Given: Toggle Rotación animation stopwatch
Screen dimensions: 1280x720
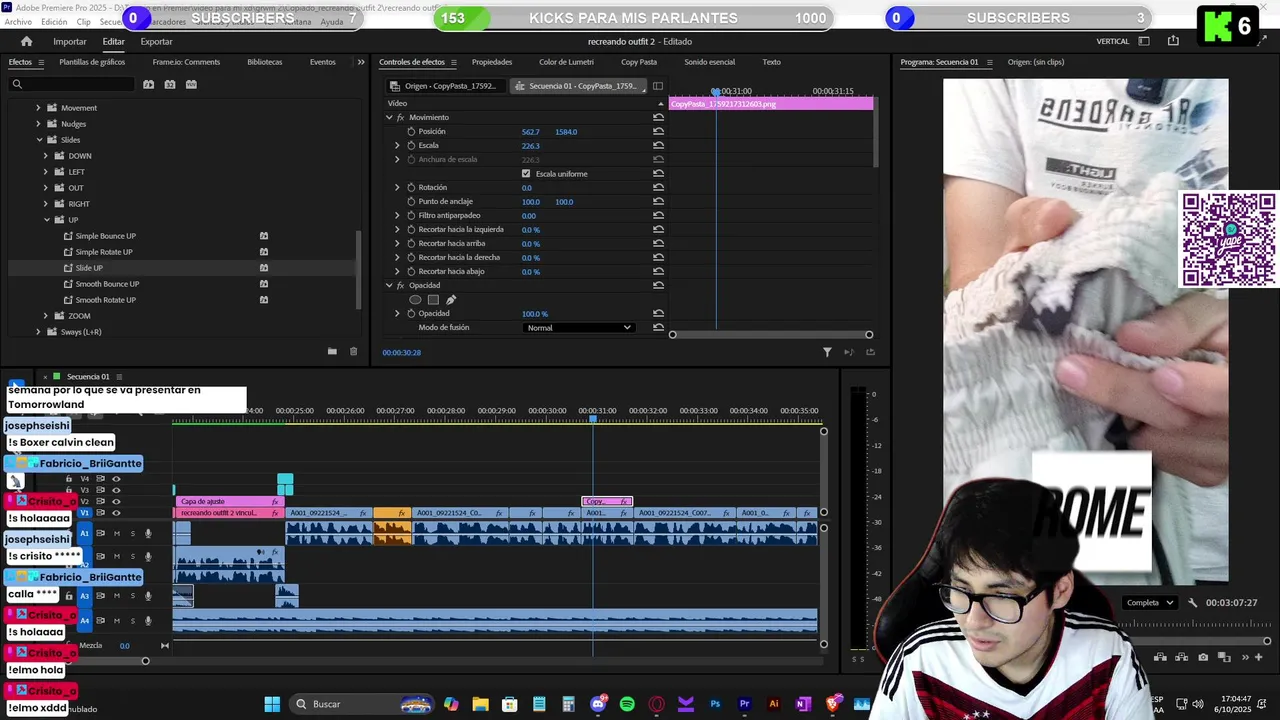Looking at the screenshot, I should click(x=410, y=188).
